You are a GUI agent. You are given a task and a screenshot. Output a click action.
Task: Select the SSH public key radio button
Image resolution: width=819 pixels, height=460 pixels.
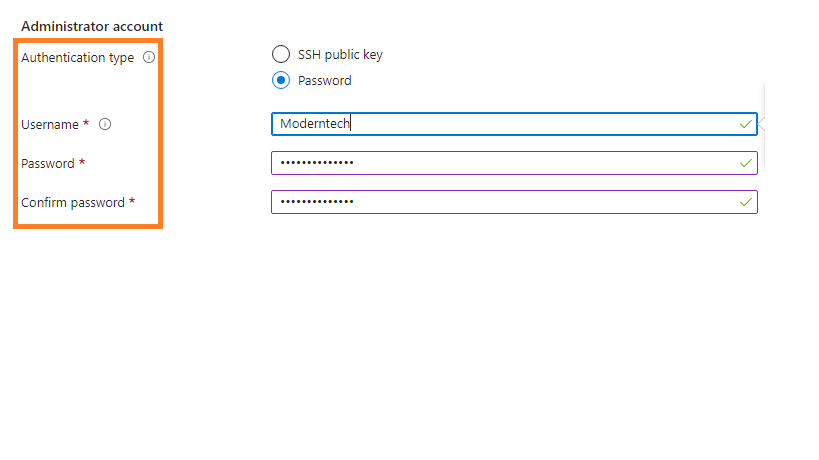click(x=281, y=55)
